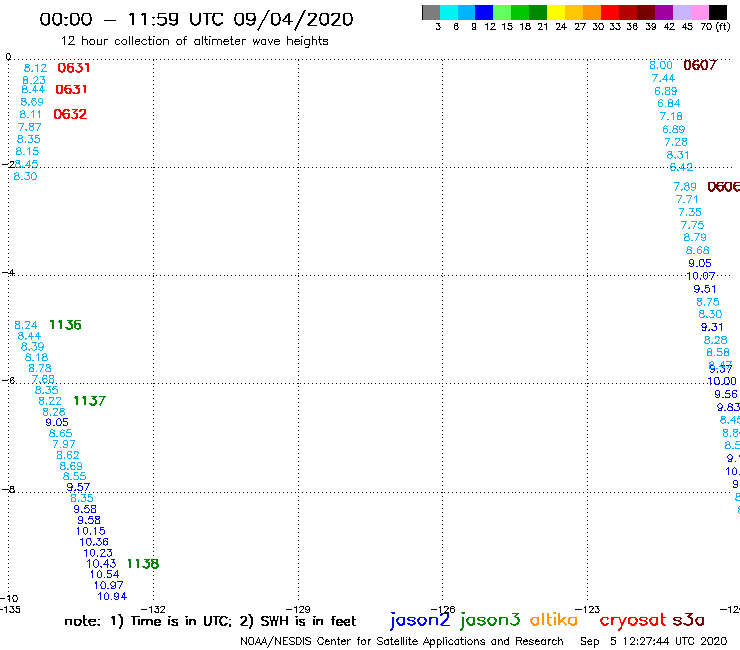Click the wave height '10.97'
Viewport: 740px width, 650px height.
[x=108, y=585]
